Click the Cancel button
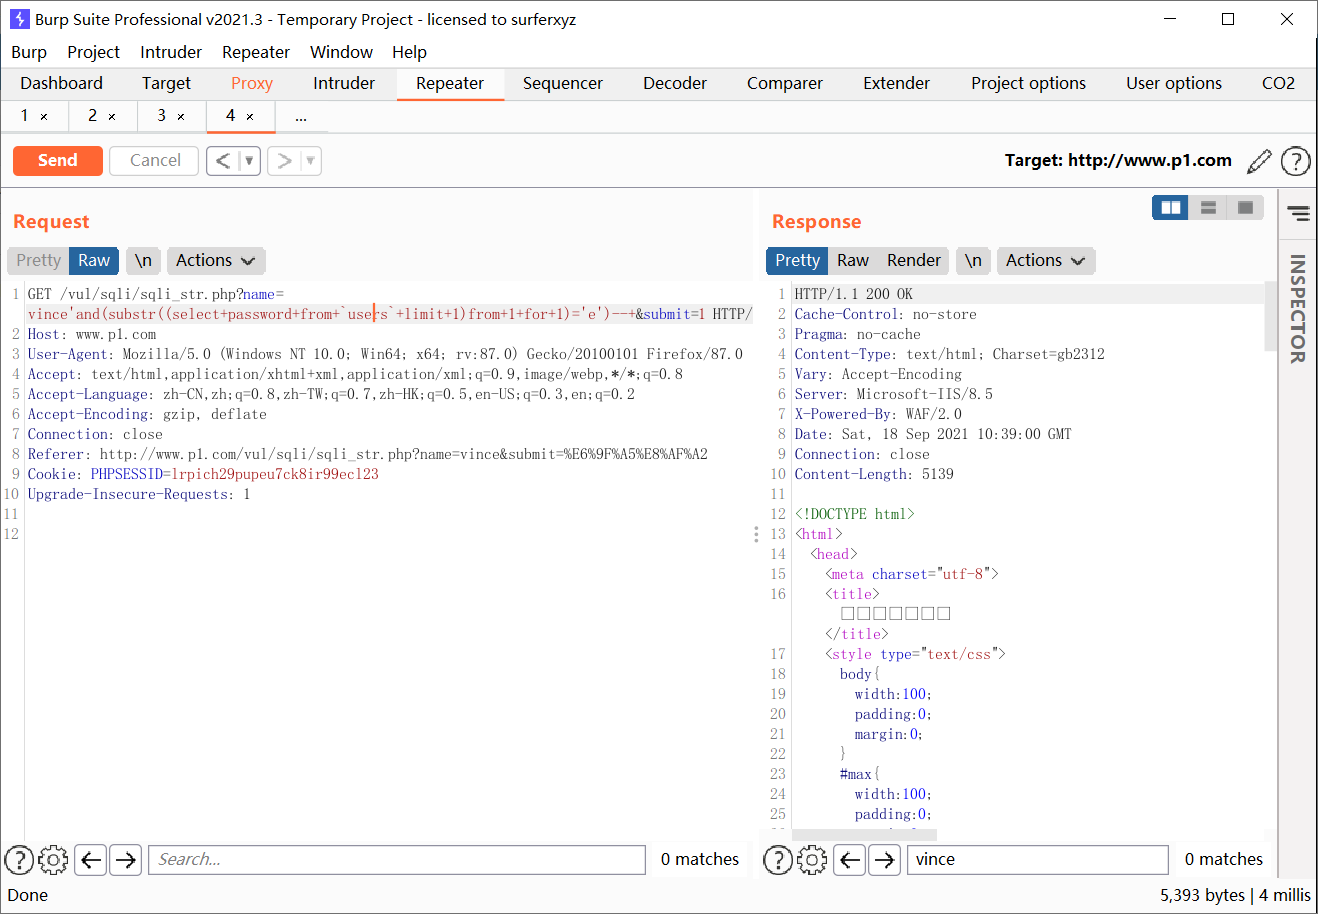The width and height of the screenshot is (1318, 914). [x=155, y=161]
